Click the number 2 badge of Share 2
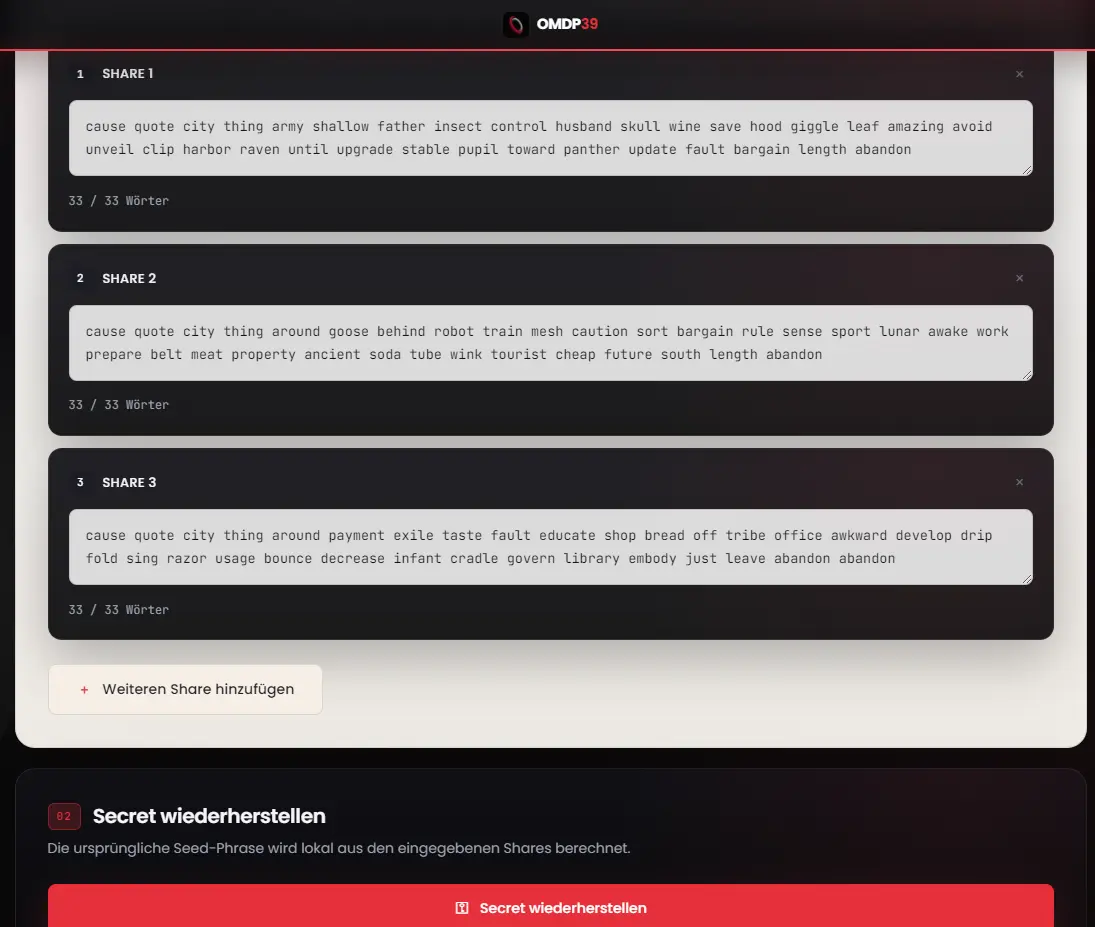The width and height of the screenshot is (1095, 927). [x=80, y=278]
